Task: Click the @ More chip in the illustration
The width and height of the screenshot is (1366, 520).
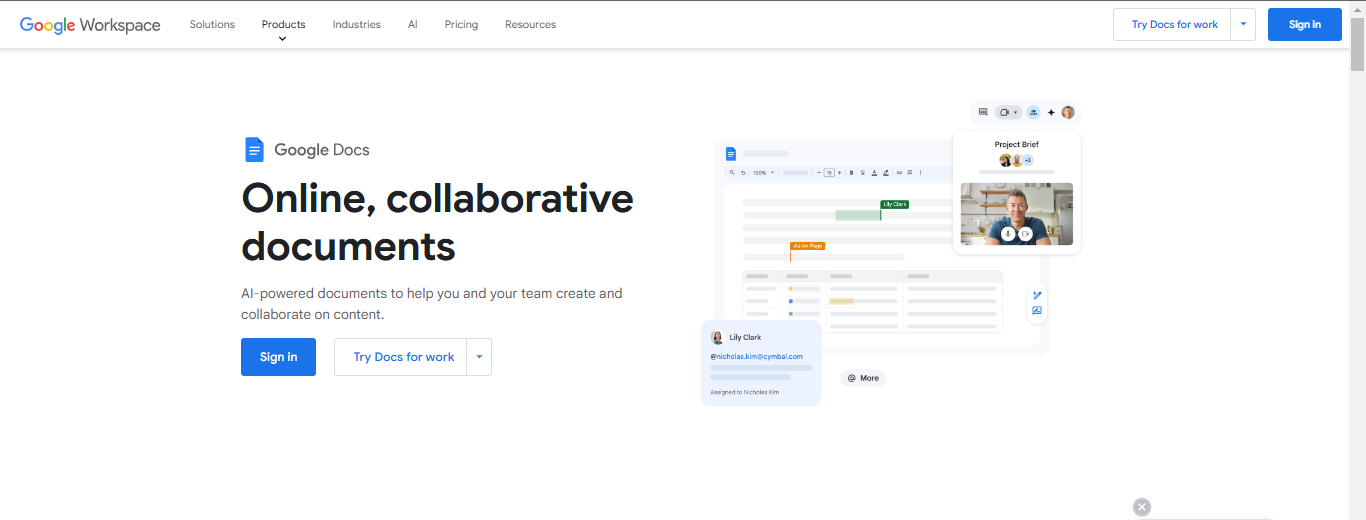Action: tap(863, 378)
